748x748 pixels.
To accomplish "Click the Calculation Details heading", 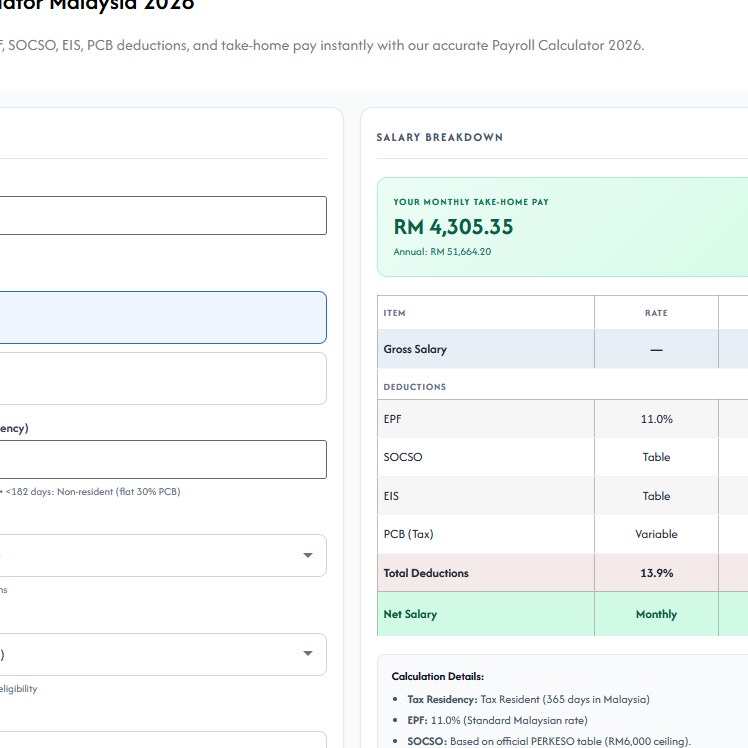I will click(437, 676).
